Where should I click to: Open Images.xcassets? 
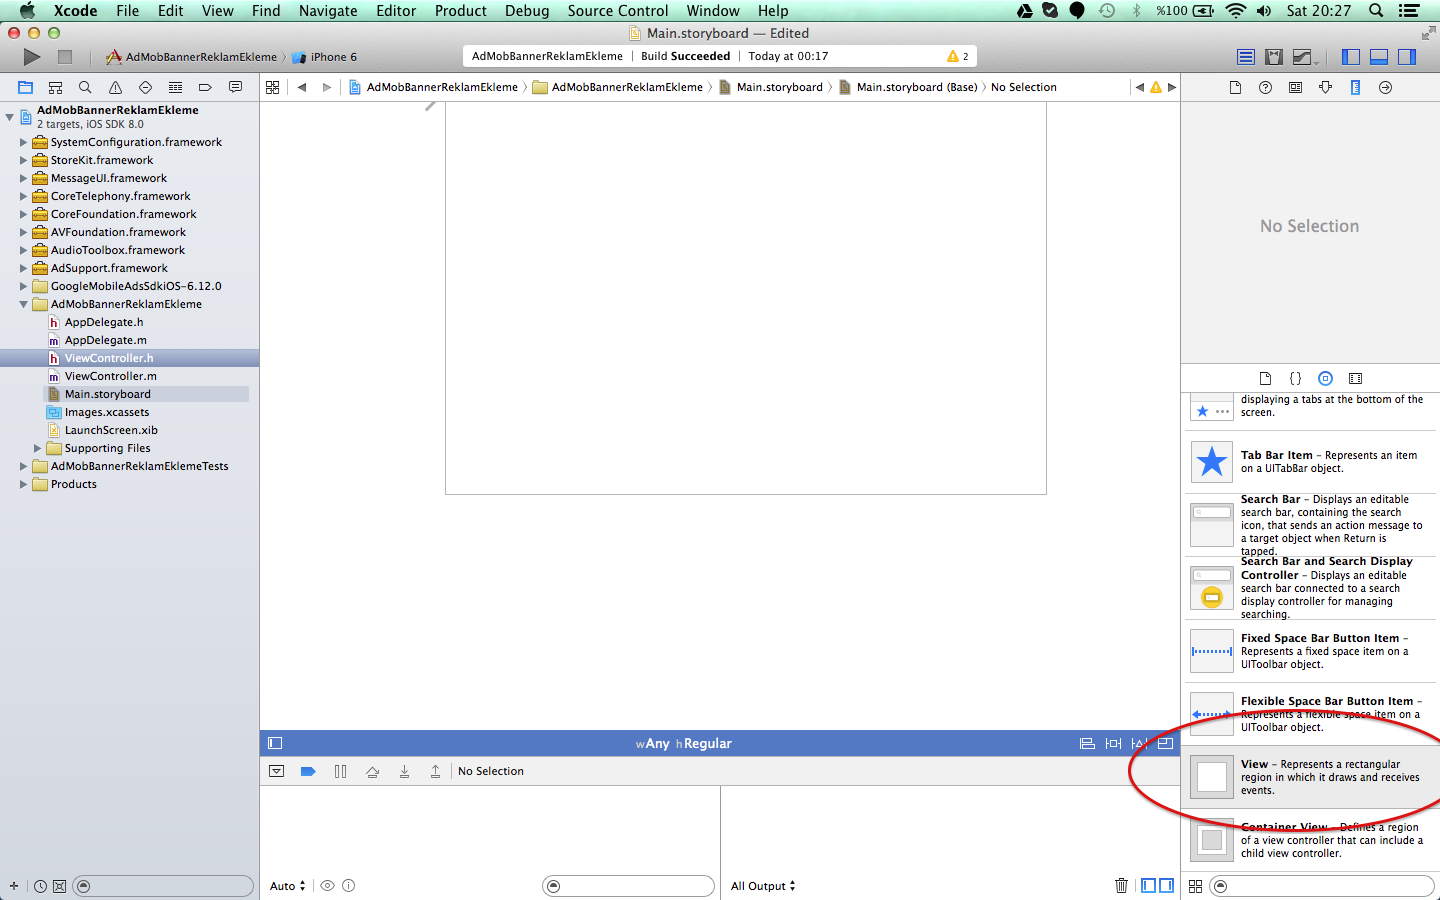pos(106,412)
